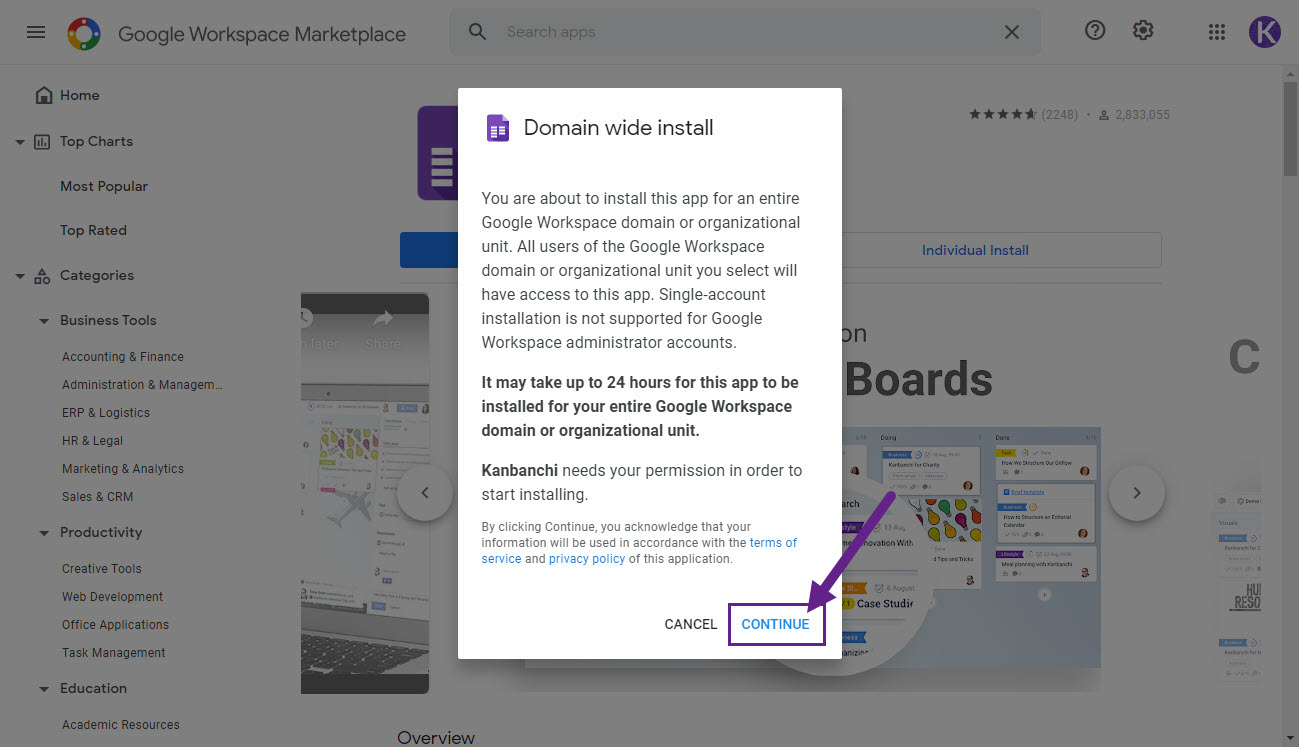Click the Top Charts chart icon

click(x=42, y=141)
